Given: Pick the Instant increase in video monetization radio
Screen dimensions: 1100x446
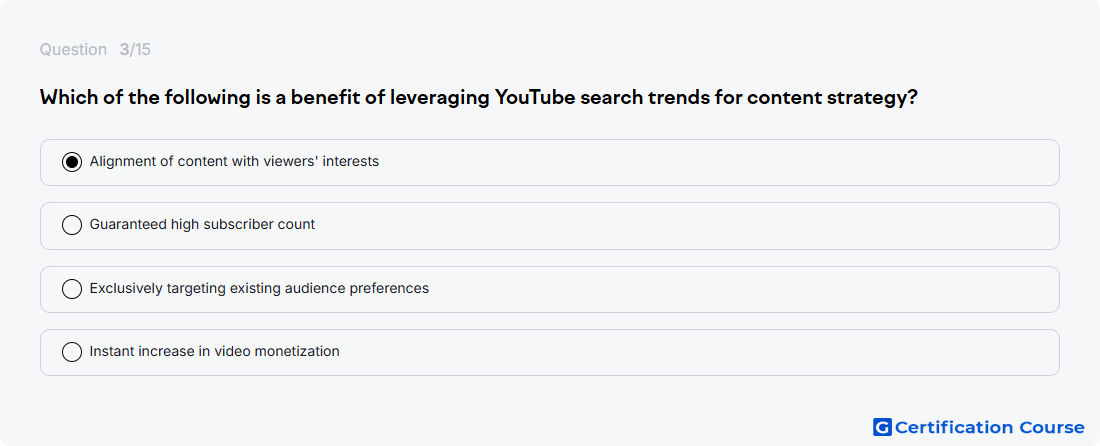Looking at the screenshot, I should pyautogui.click(x=72, y=352).
